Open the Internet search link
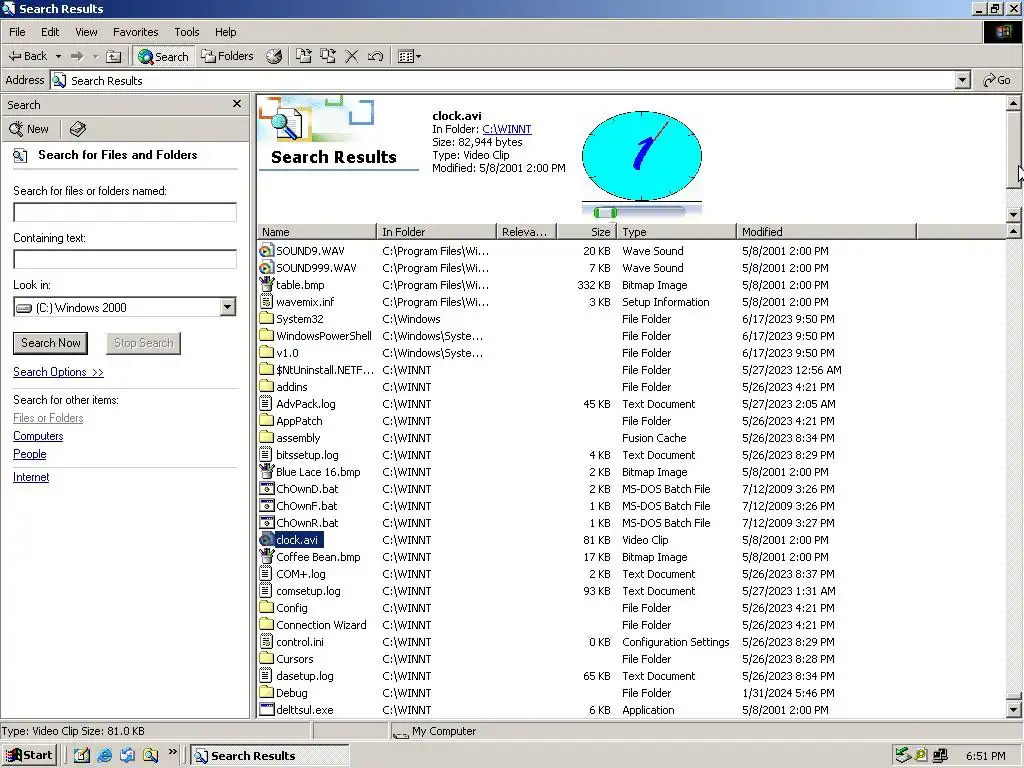 pos(31,477)
